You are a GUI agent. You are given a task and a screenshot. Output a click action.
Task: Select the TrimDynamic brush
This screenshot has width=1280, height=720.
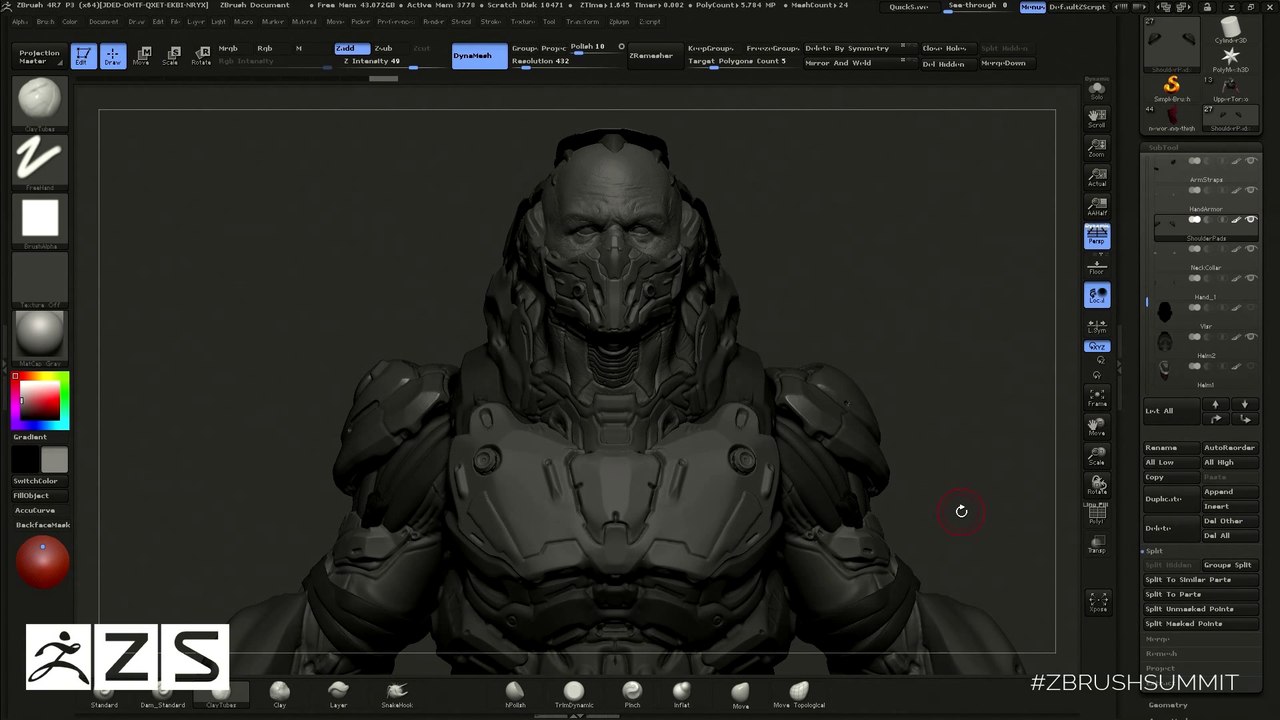(x=574, y=695)
